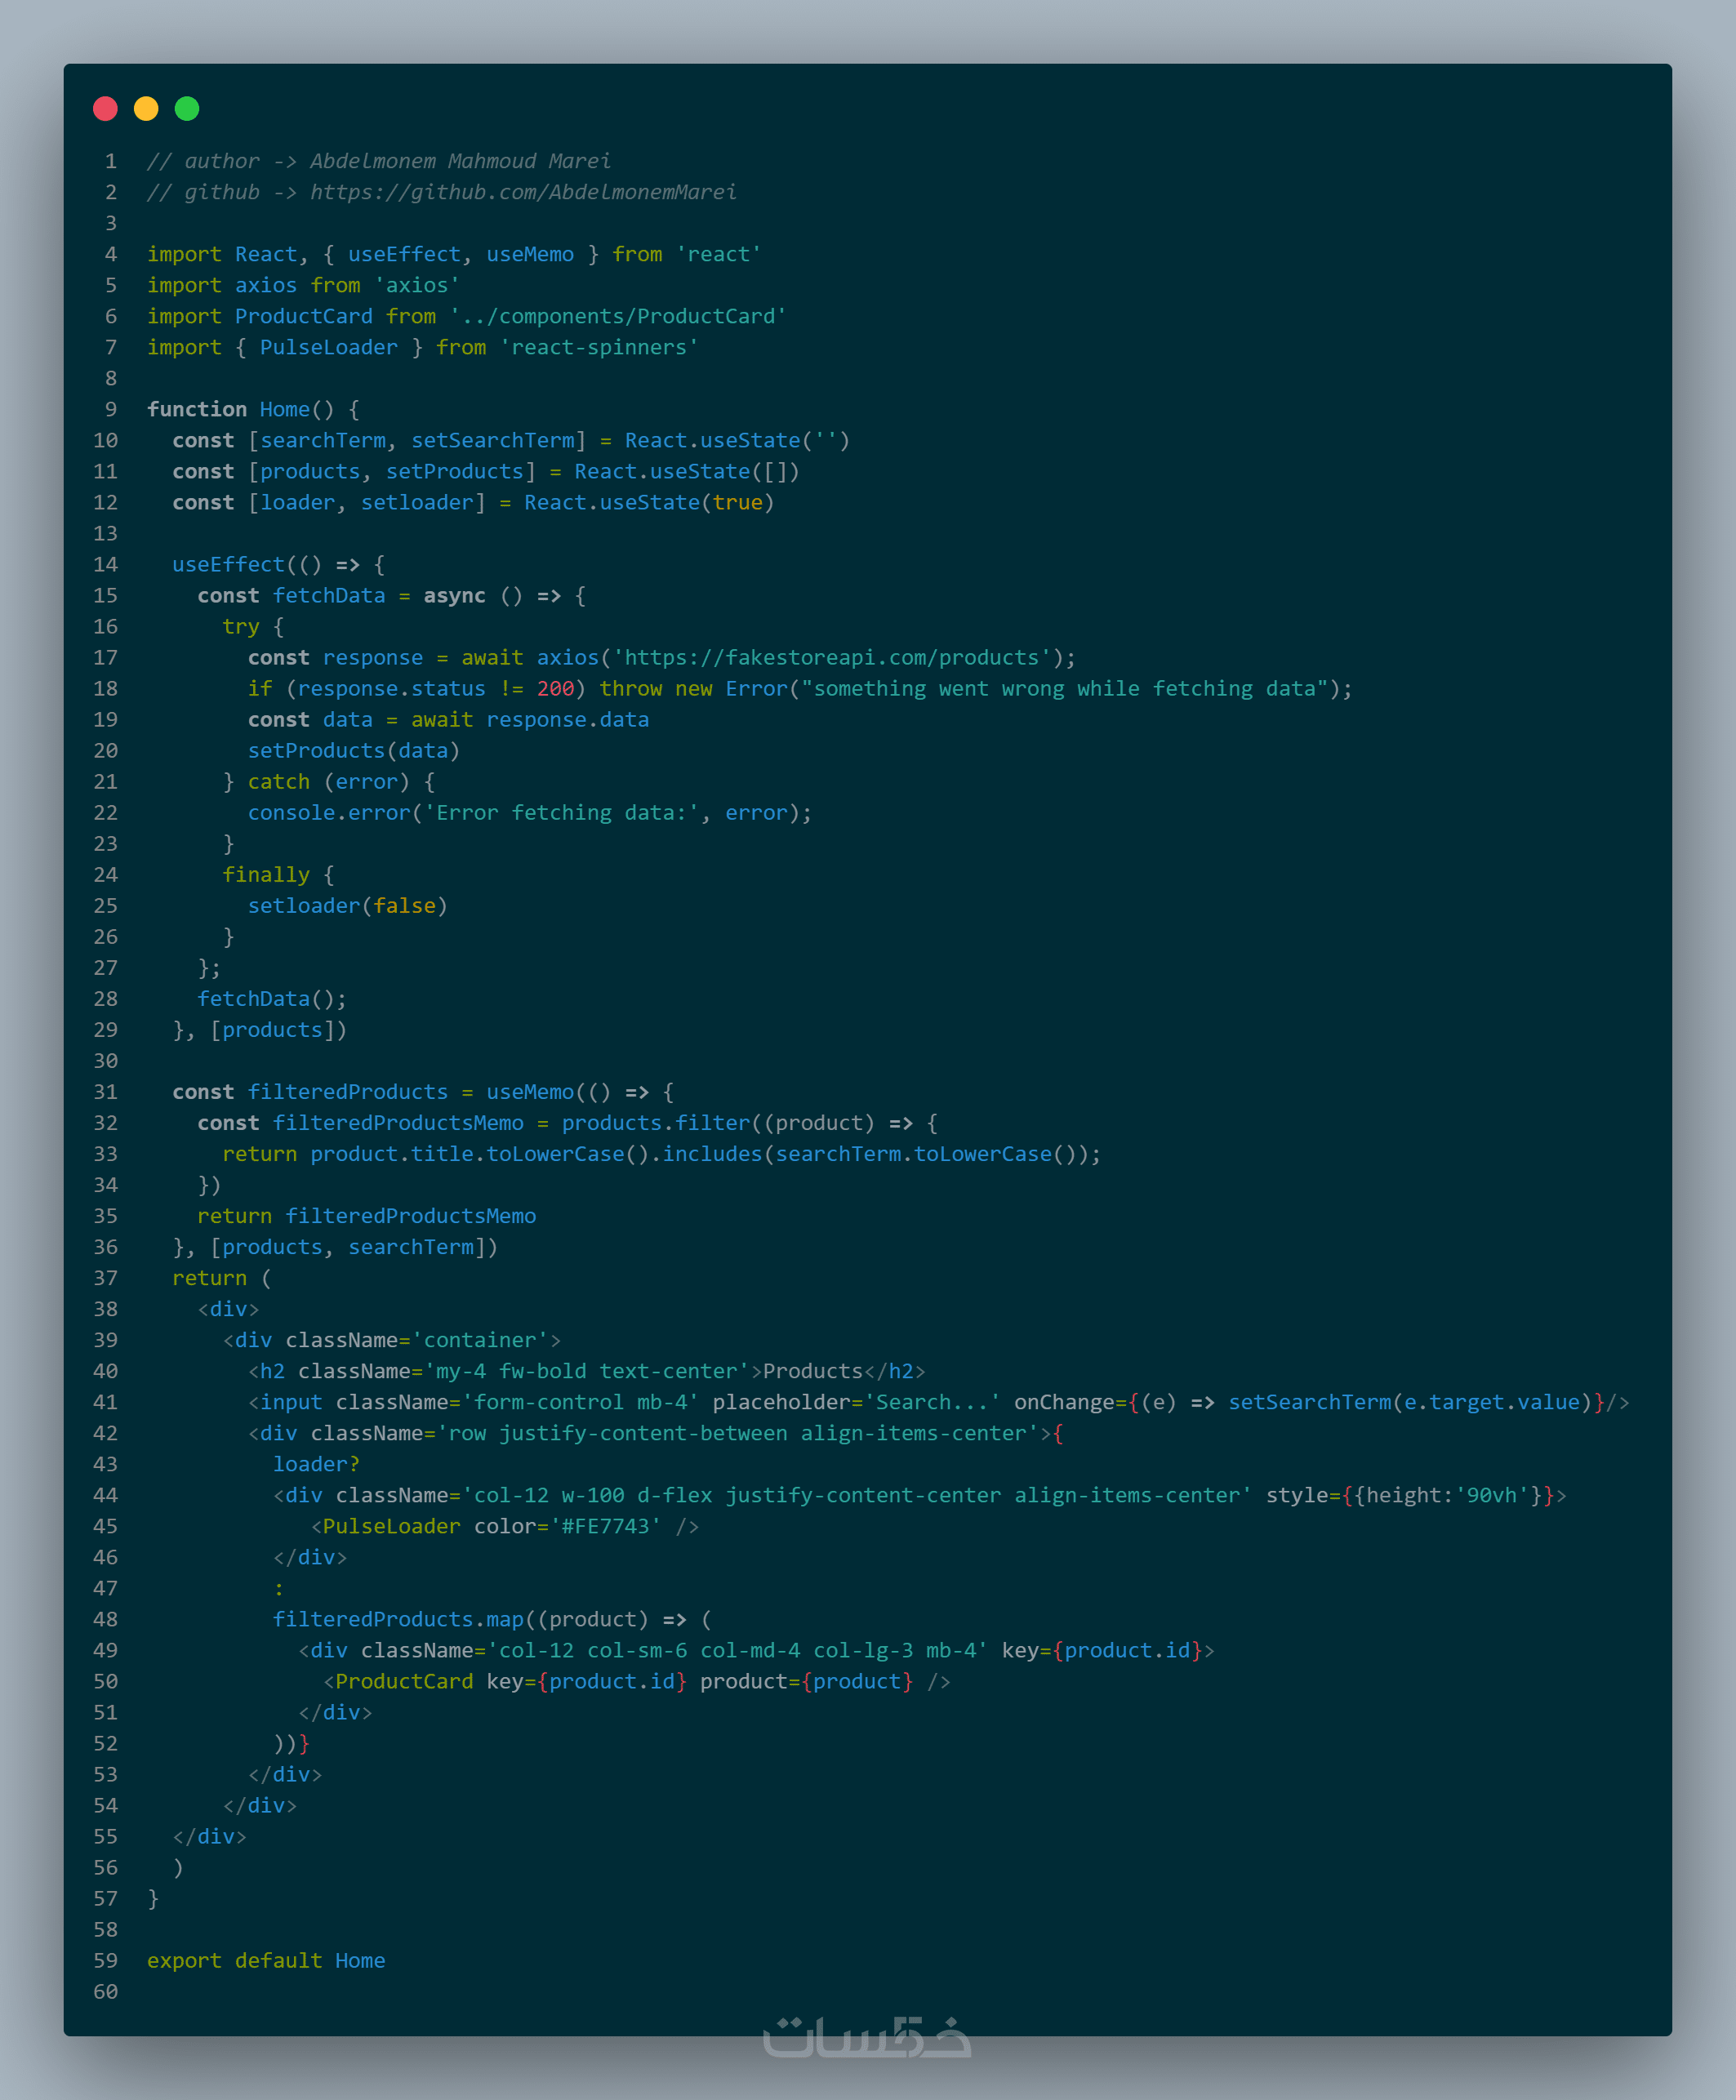Click the 'Search...' placeholder text
The height and width of the screenshot is (2100, 1736).
pyautogui.click(x=931, y=1402)
